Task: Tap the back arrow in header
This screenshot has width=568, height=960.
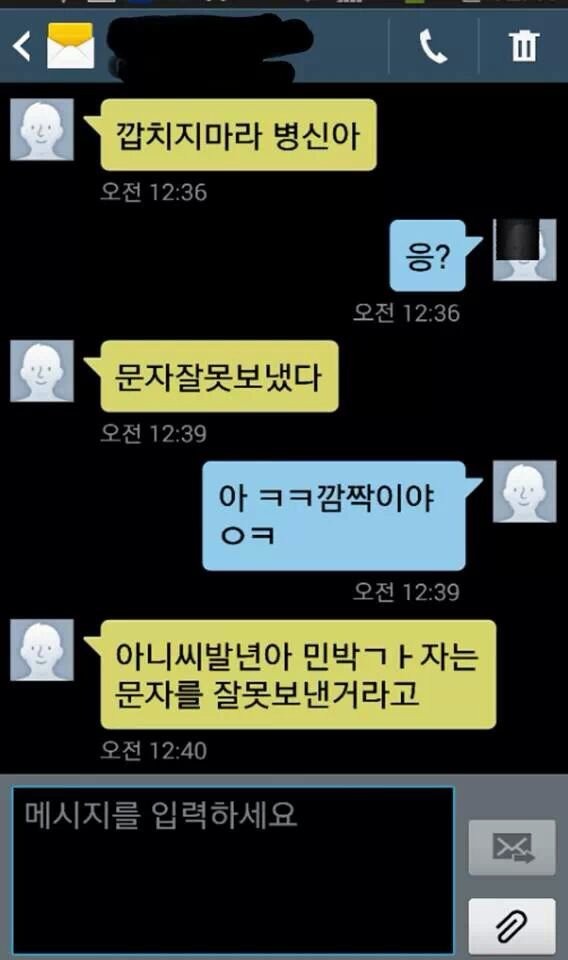Action: coord(22,46)
